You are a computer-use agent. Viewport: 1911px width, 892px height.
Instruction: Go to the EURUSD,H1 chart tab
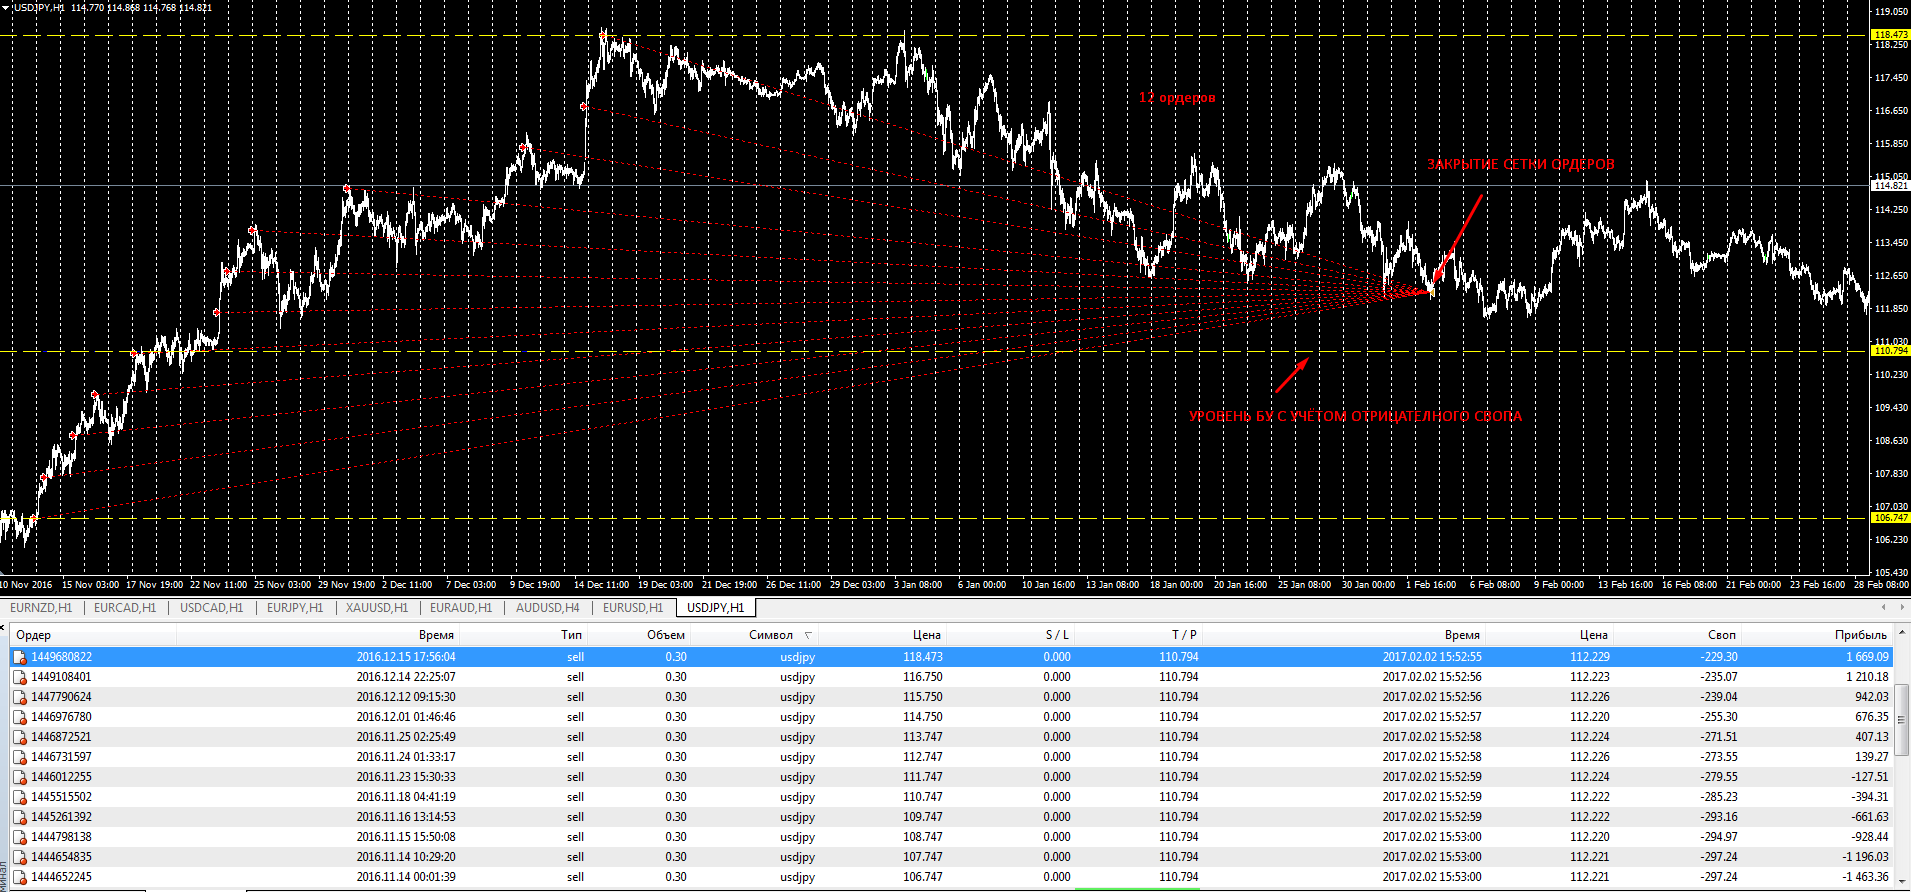point(633,607)
